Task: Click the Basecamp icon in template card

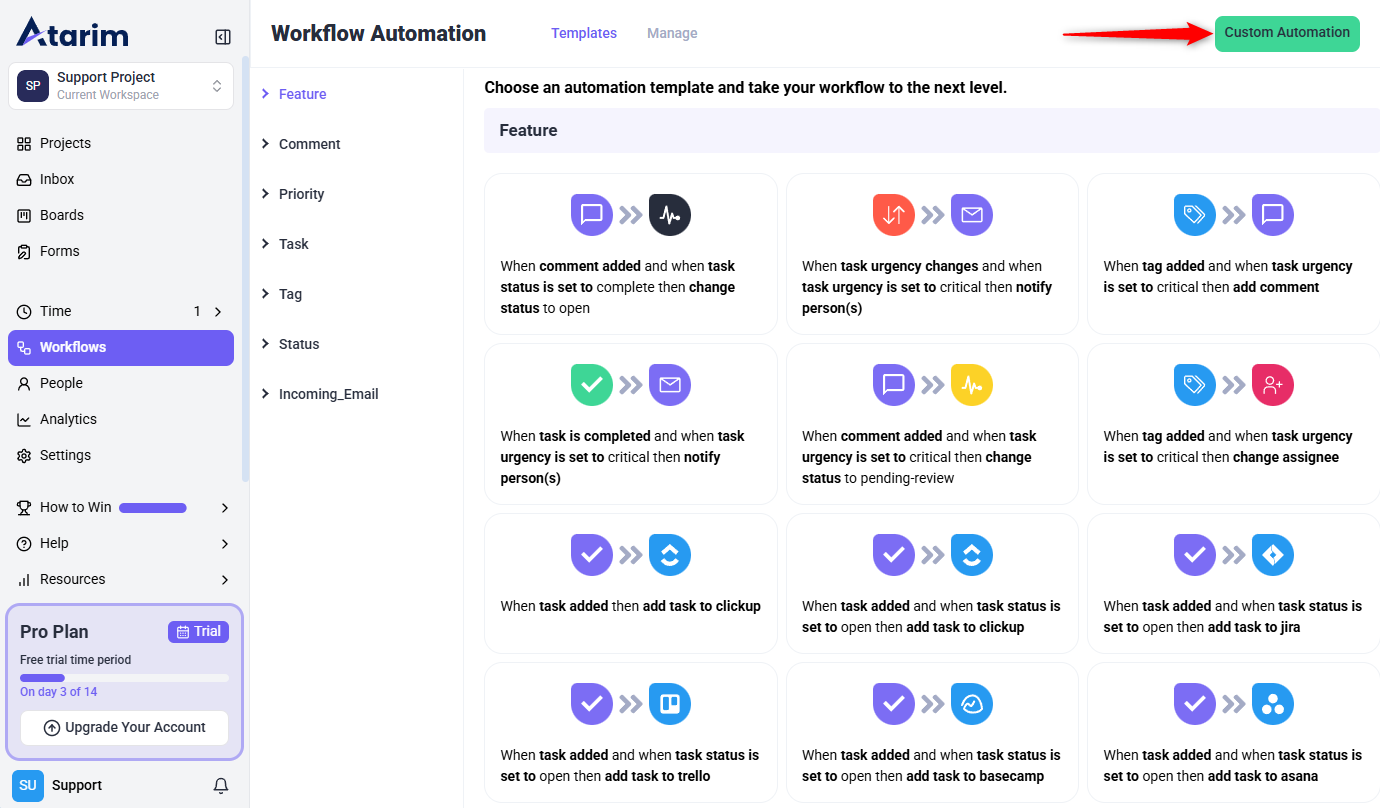Action: 971,704
